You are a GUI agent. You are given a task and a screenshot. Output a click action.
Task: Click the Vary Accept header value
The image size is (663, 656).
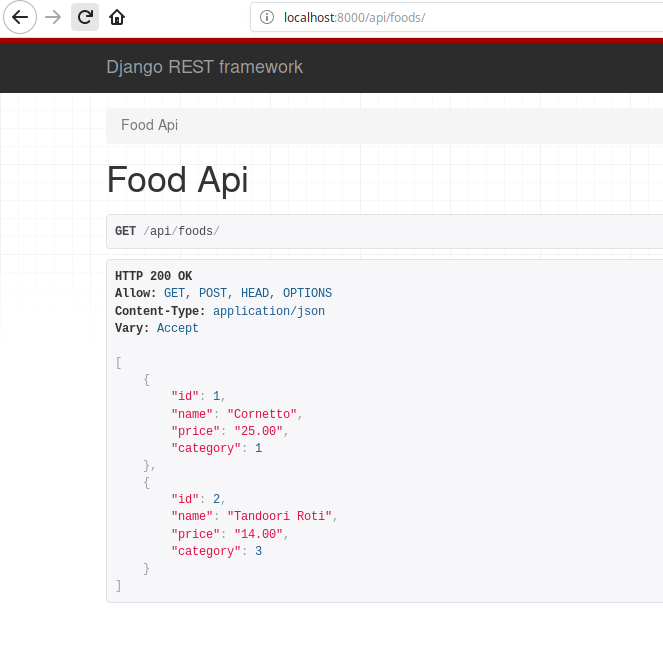(x=178, y=328)
